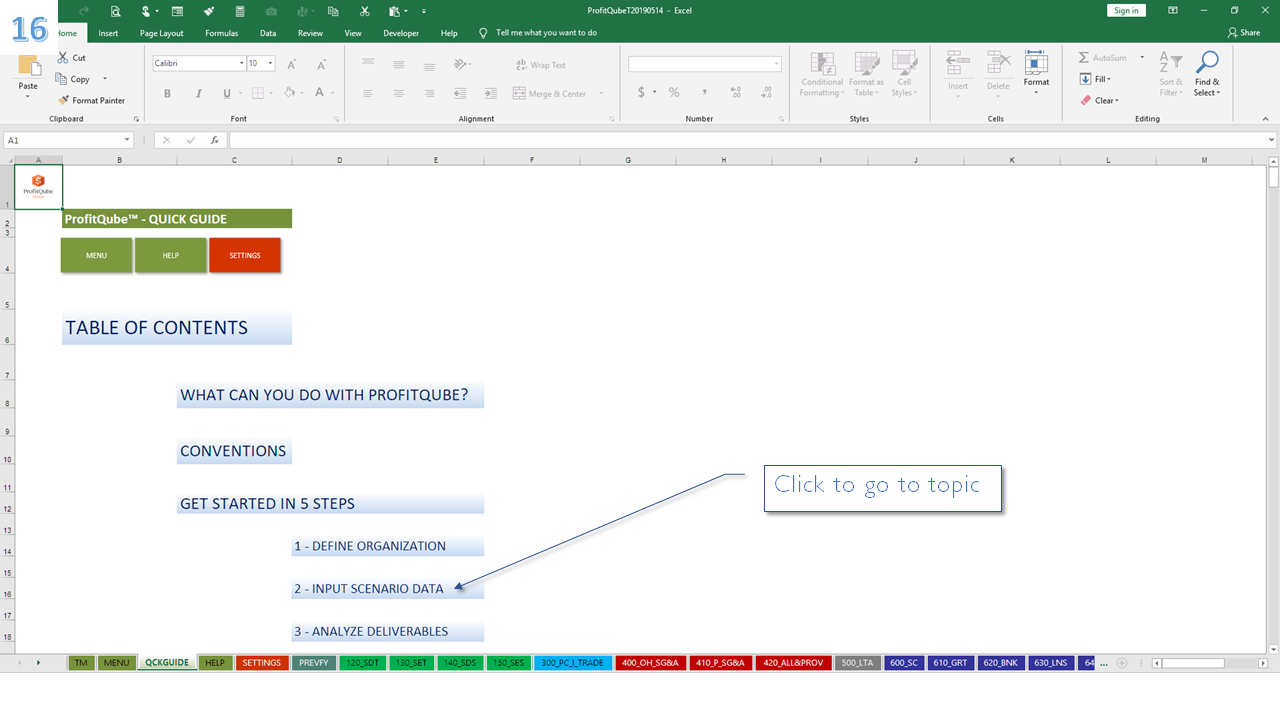Click the Copy icon in Clipboard group
This screenshot has width=1280, height=720.
pos(63,79)
